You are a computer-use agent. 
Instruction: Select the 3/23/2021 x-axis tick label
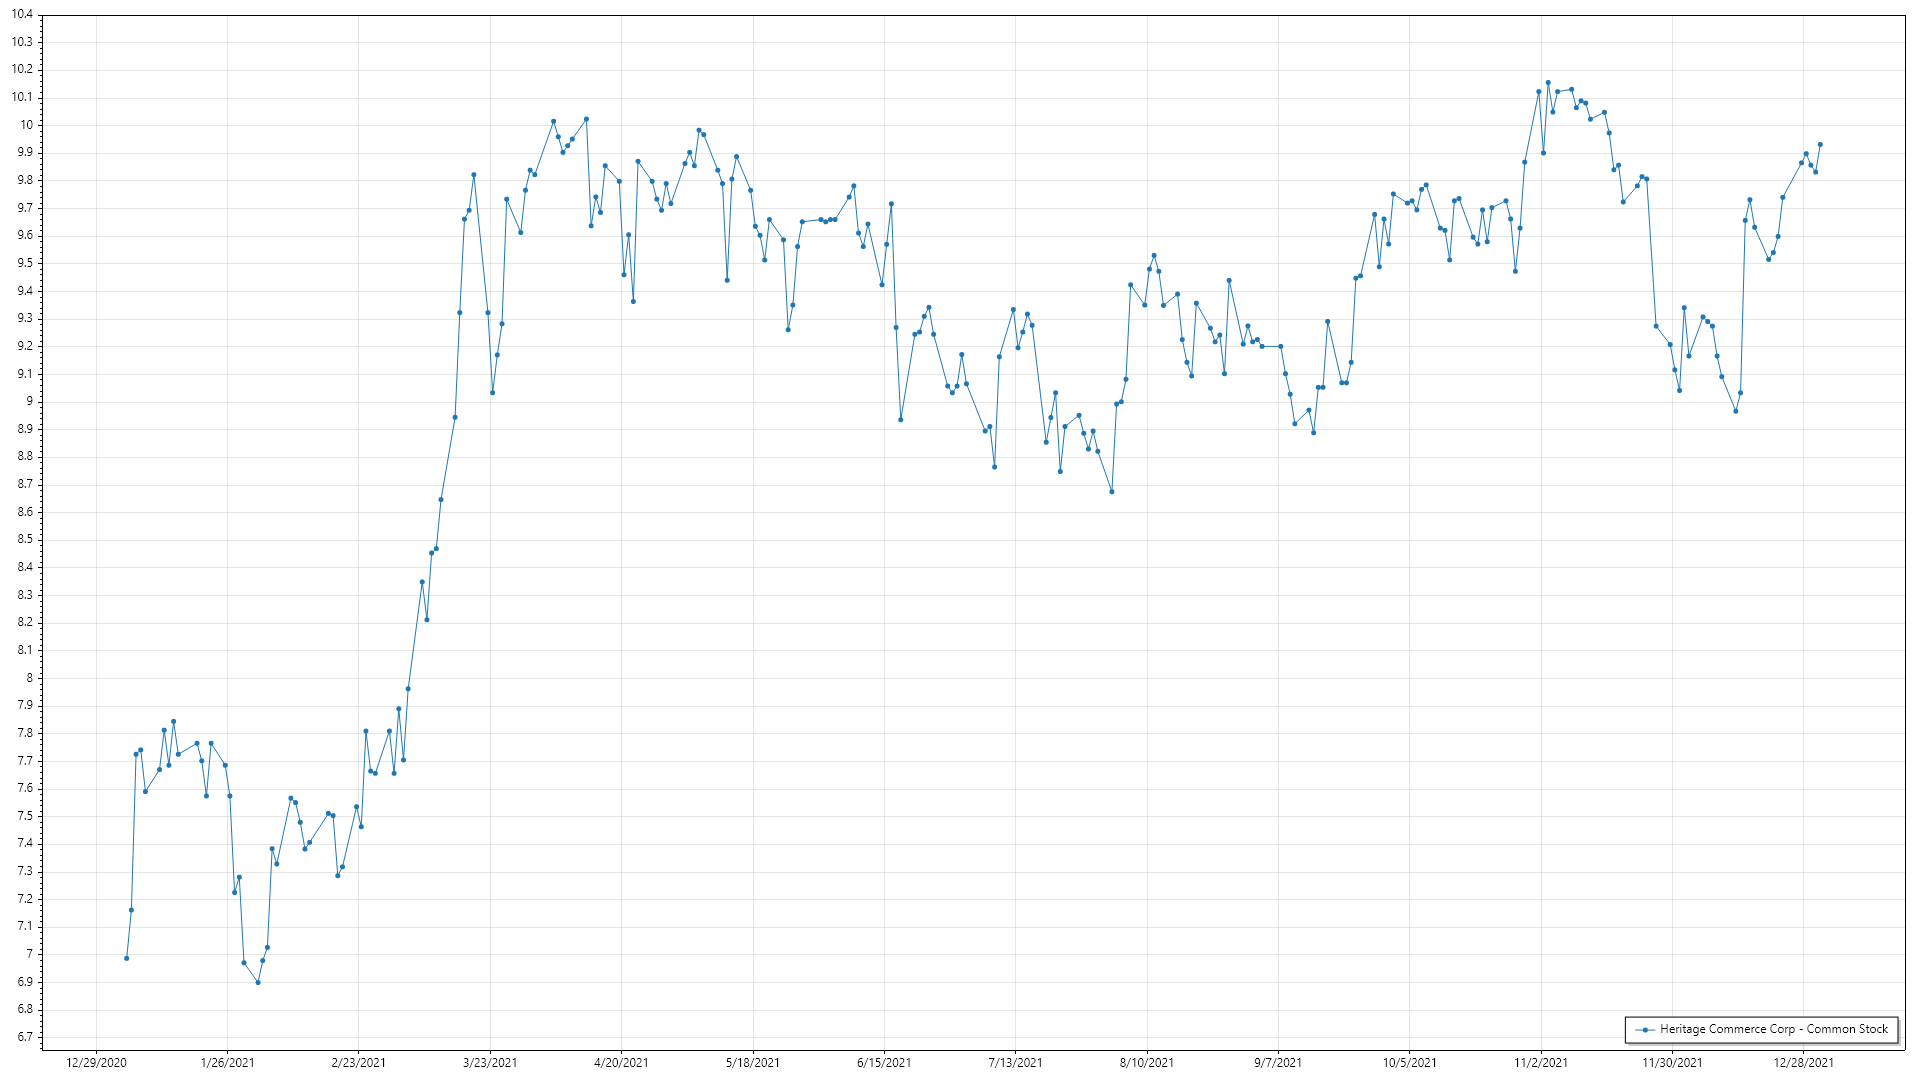click(490, 1062)
